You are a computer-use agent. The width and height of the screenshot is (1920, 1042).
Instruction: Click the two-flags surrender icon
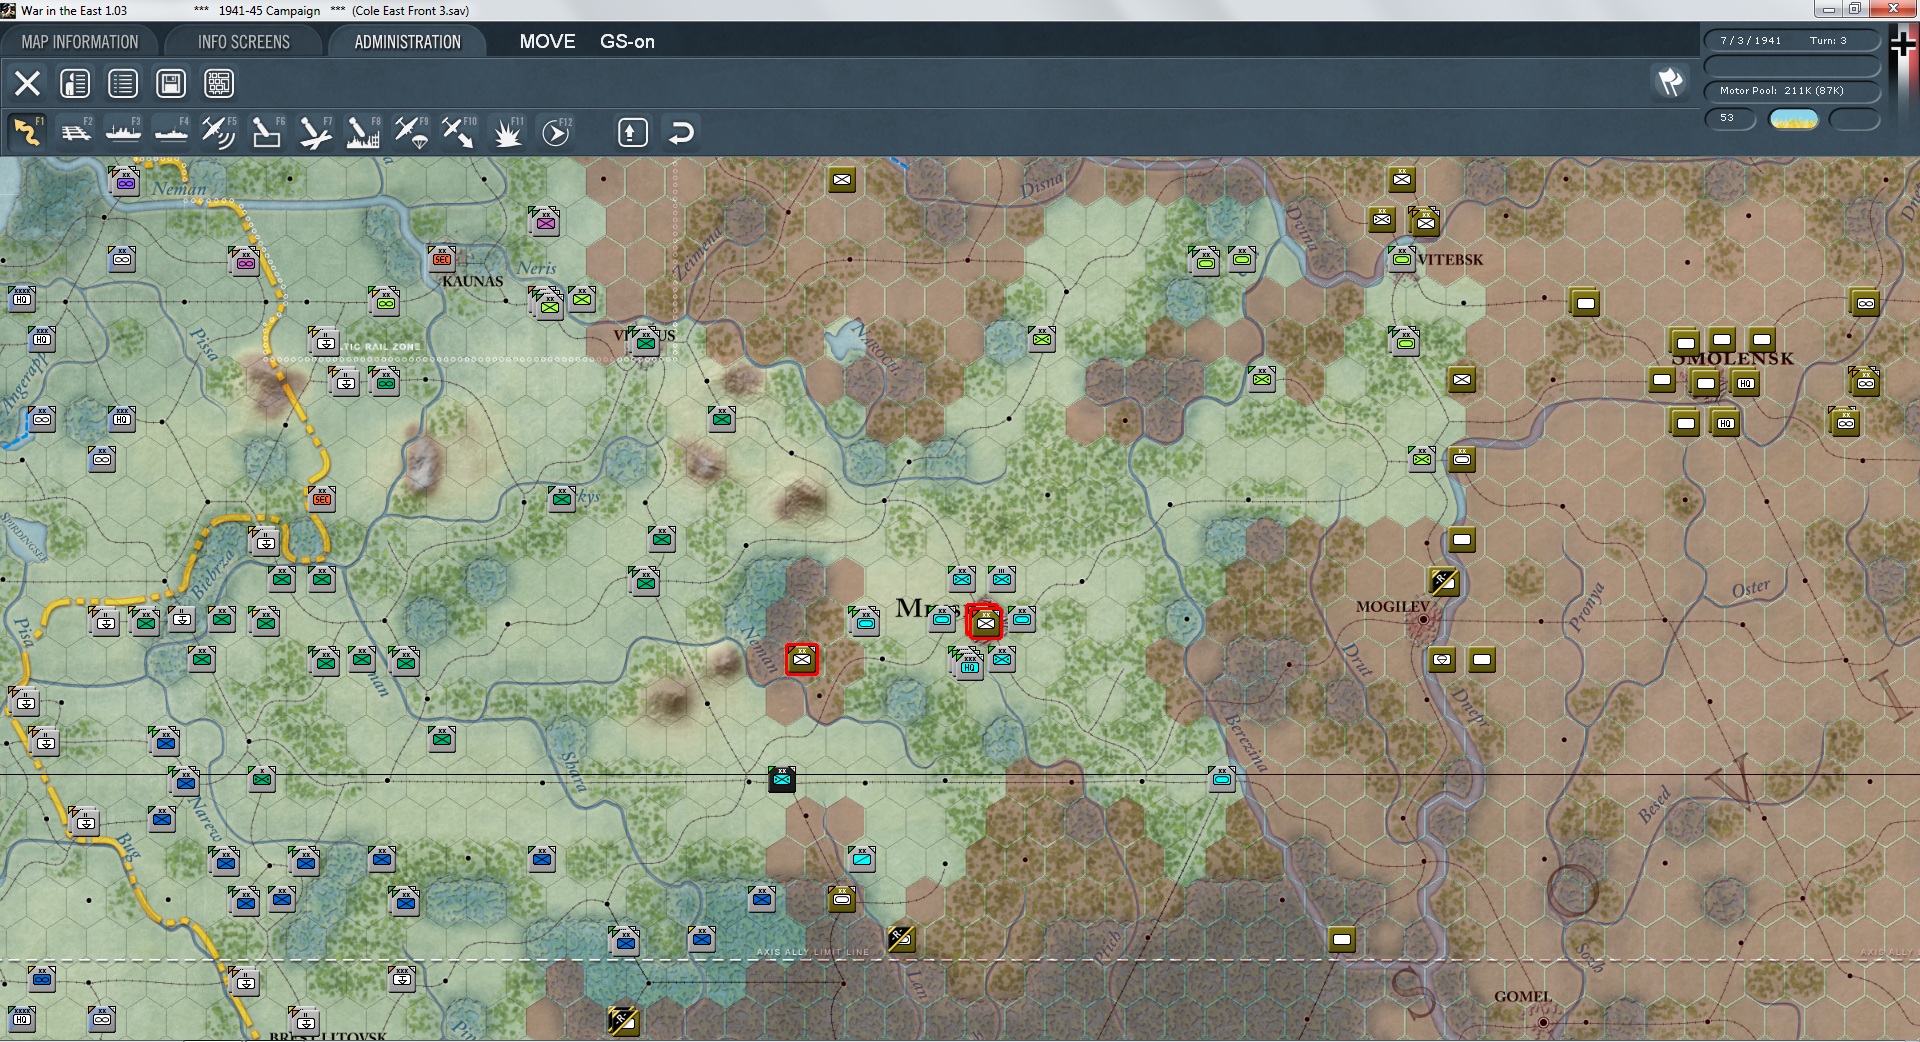1670,82
